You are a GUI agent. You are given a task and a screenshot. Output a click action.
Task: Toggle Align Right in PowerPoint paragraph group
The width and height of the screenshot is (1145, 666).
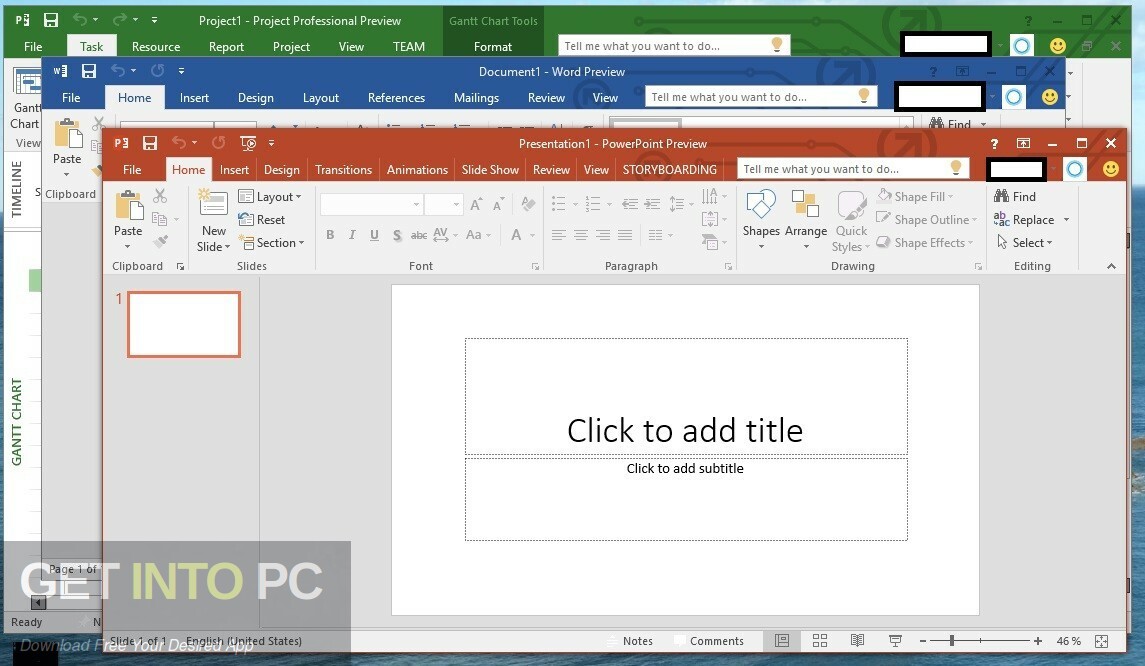[x=603, y=234]
